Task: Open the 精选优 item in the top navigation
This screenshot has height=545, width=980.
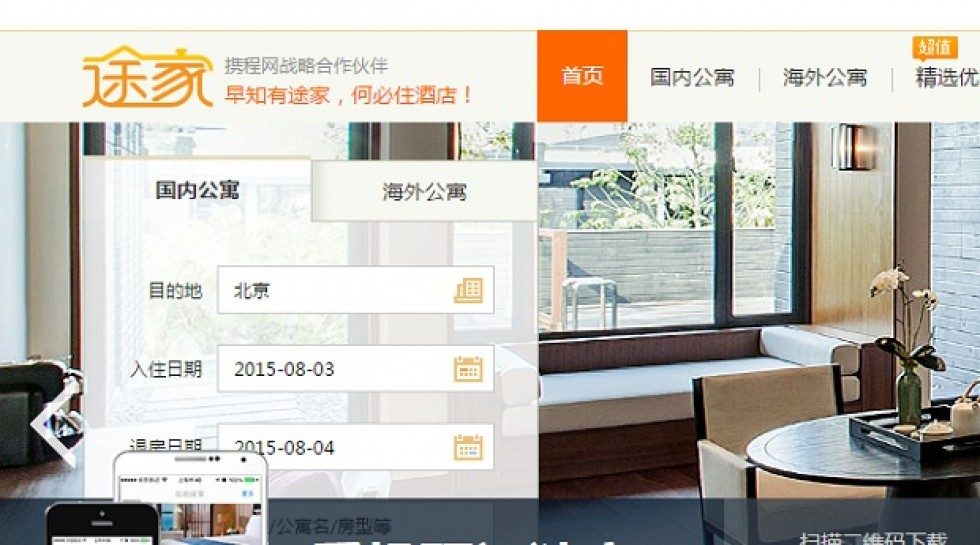Action: pyautogui.click(x=947, y=79)
